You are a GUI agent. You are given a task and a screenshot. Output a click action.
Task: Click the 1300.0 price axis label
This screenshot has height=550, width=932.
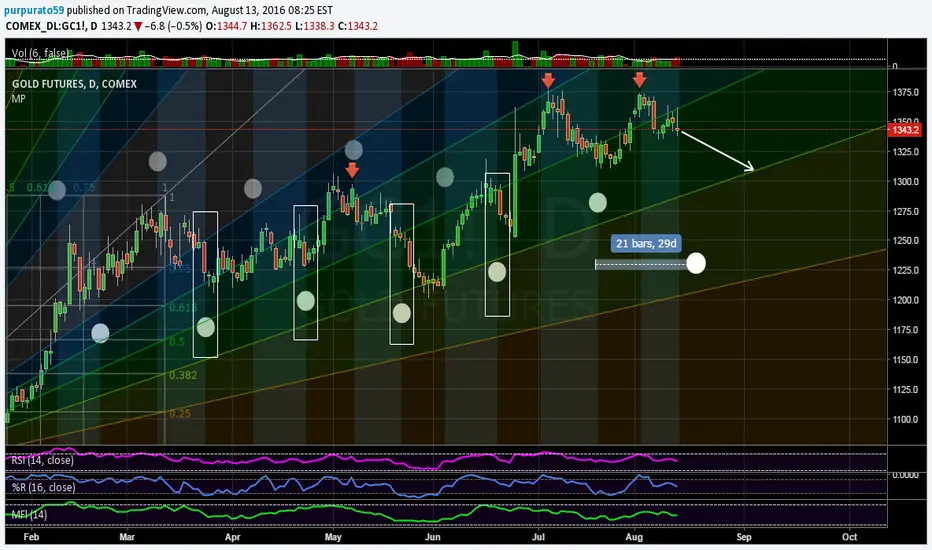click(x=905, y=181)
